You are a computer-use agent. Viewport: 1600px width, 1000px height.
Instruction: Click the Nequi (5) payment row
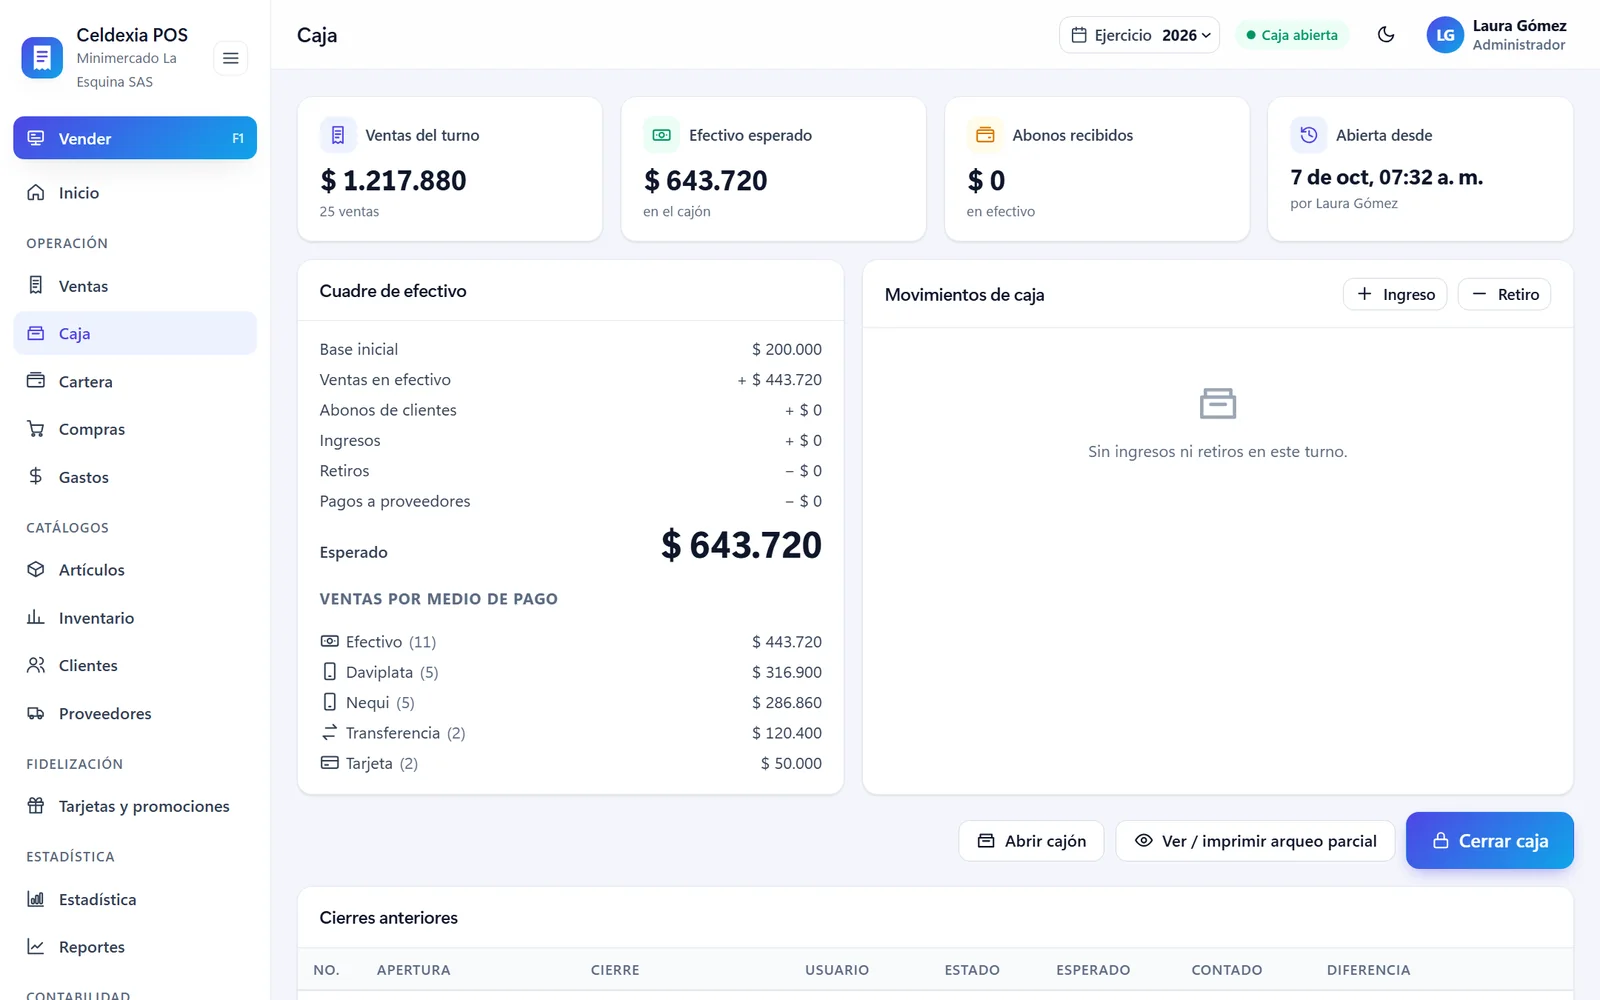coord(571,703)
